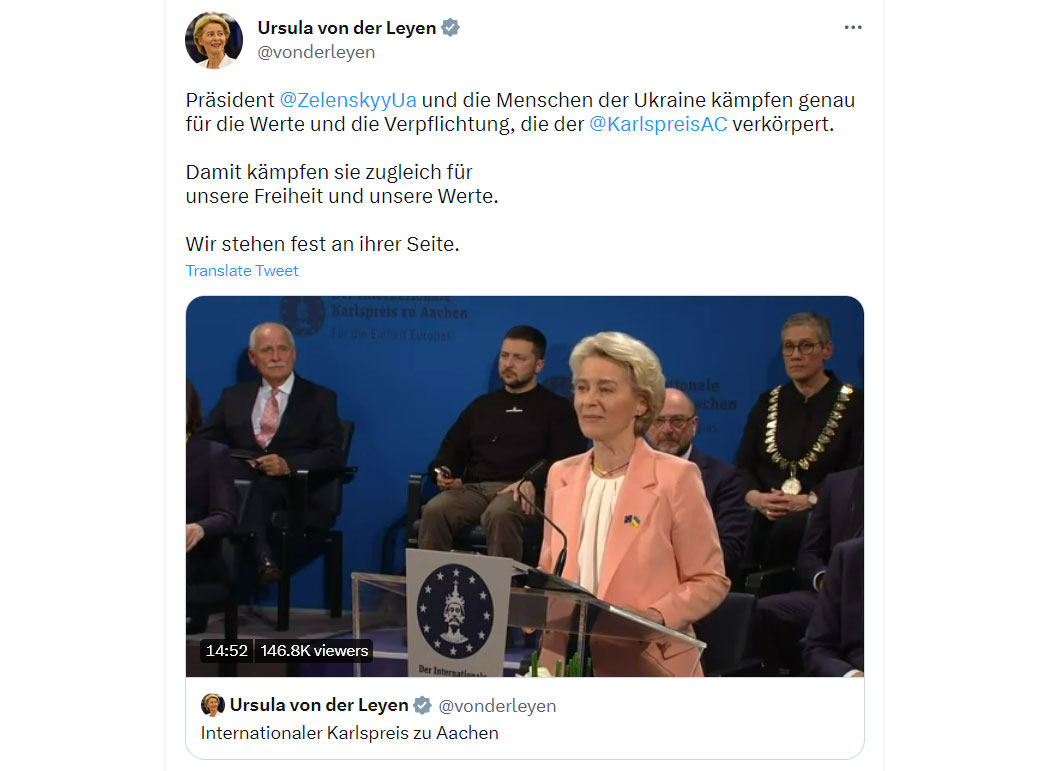Click the paragraph Damit kämpfen sie zugleich für

click(x=342, y=184)
